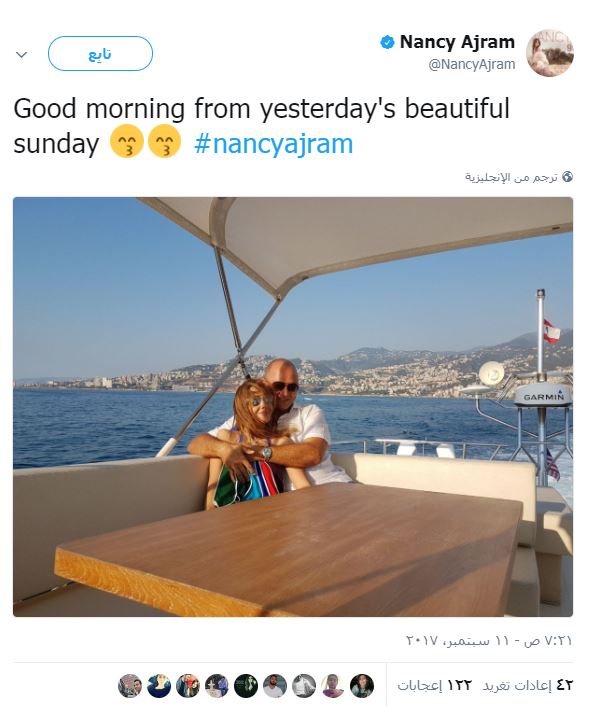Screen dimensions: 598x706
Task: Open Nancy Ajram's profile picture
Action: click(x=549, y=53)
